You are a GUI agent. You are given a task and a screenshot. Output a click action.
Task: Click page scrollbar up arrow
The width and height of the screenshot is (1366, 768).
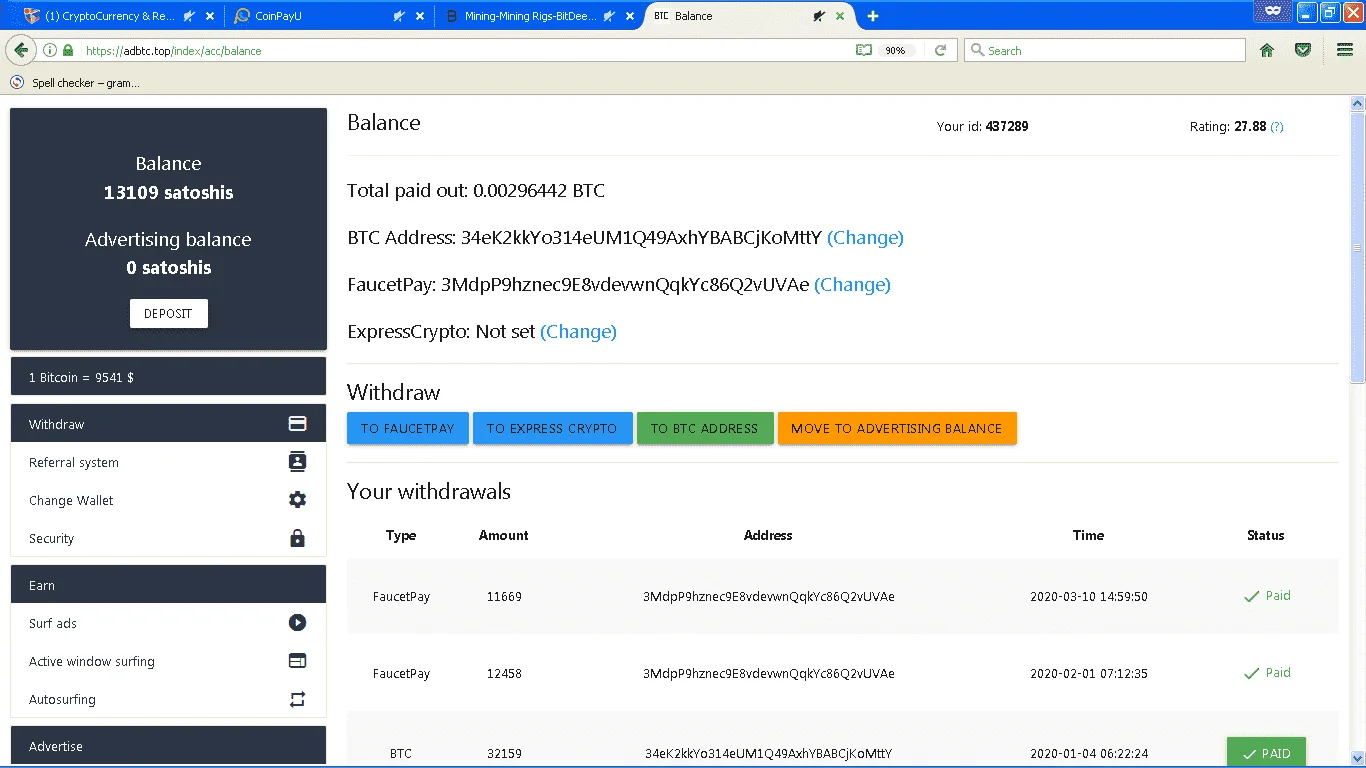[x=1357, y=104]
